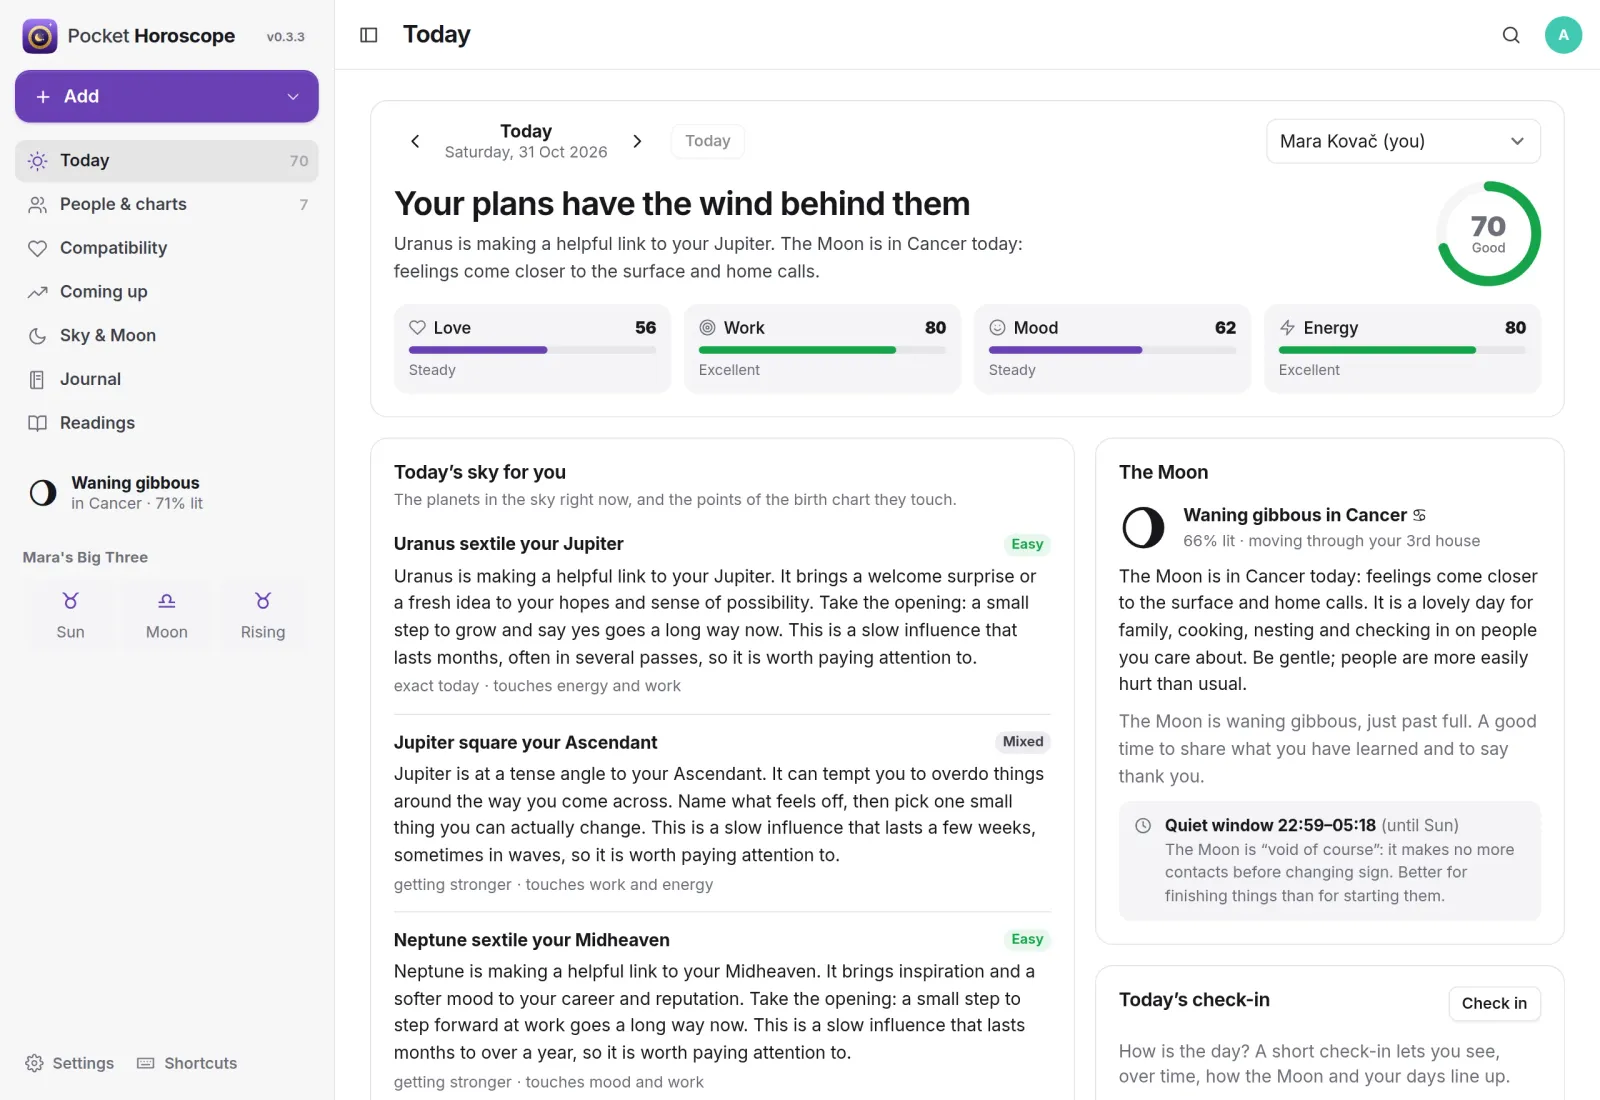This screenshot has height=1100, width=1600.
Task: Click the Check in button
Action: [x=1494, y=1003]
